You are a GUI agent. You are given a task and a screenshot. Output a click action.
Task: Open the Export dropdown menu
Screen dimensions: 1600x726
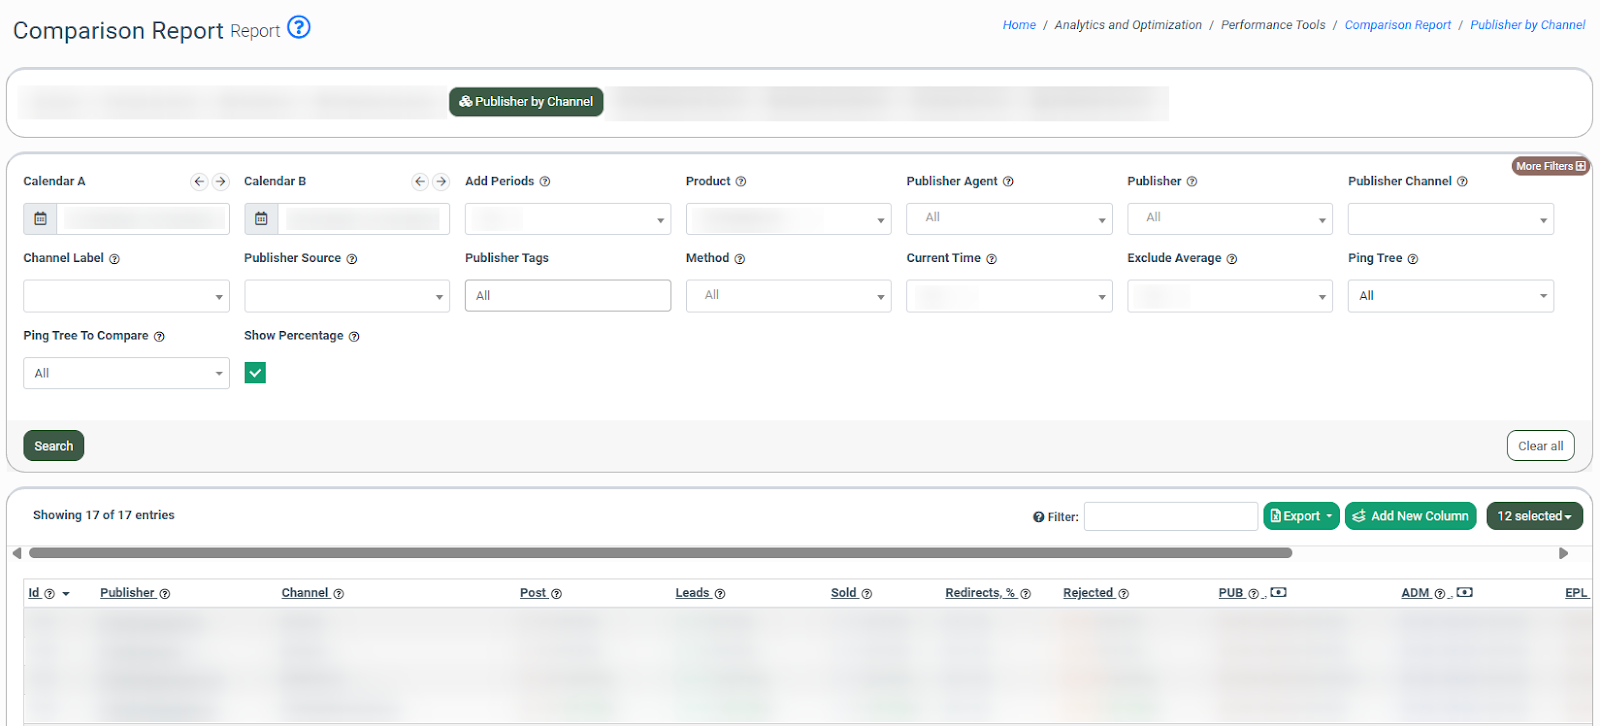pos(1301,516)
